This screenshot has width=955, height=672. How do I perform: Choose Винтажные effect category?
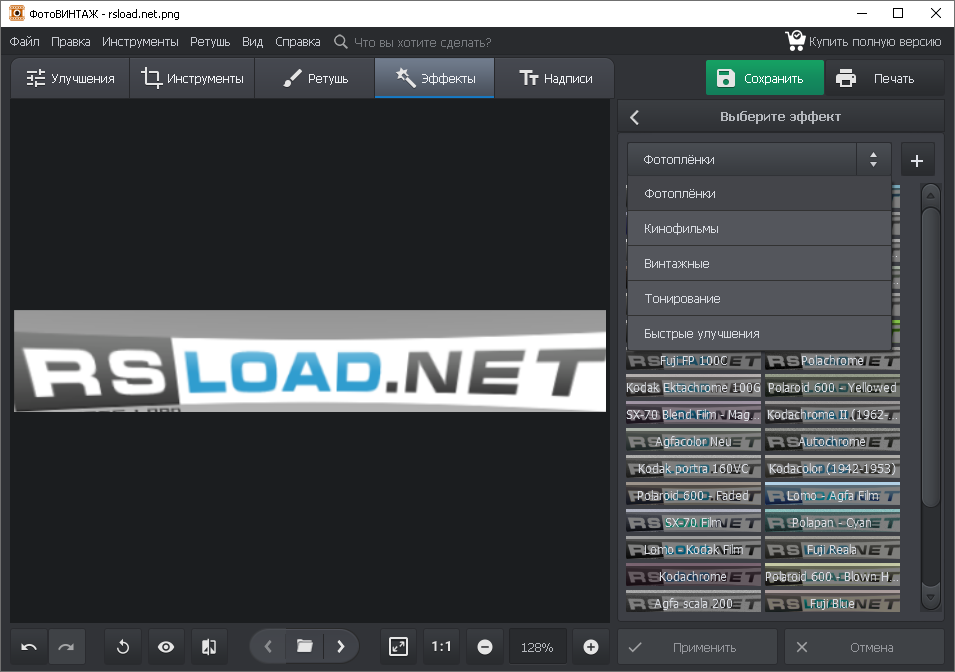(x=759, y=264)
